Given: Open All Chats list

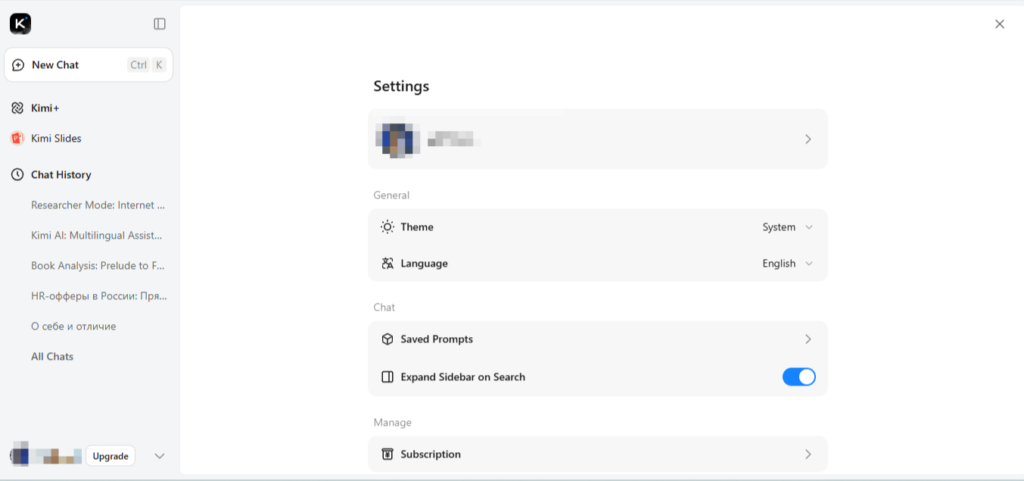Looking at the screenshot, I should tap(52, 357).
